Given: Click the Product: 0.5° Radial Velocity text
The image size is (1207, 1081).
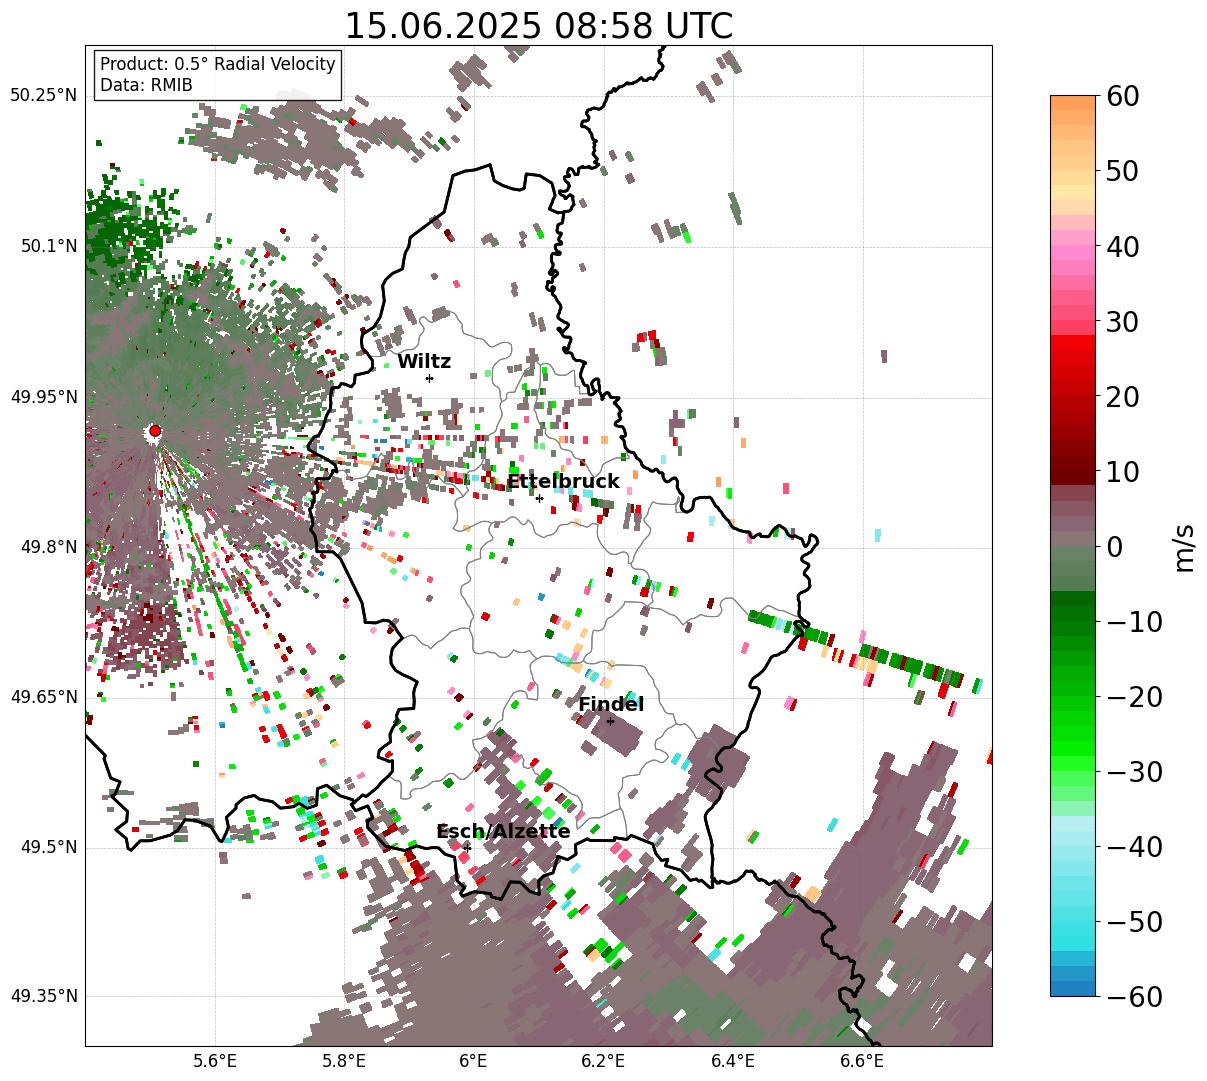Looking at the screenshot, I should click(x=218, y=64).
